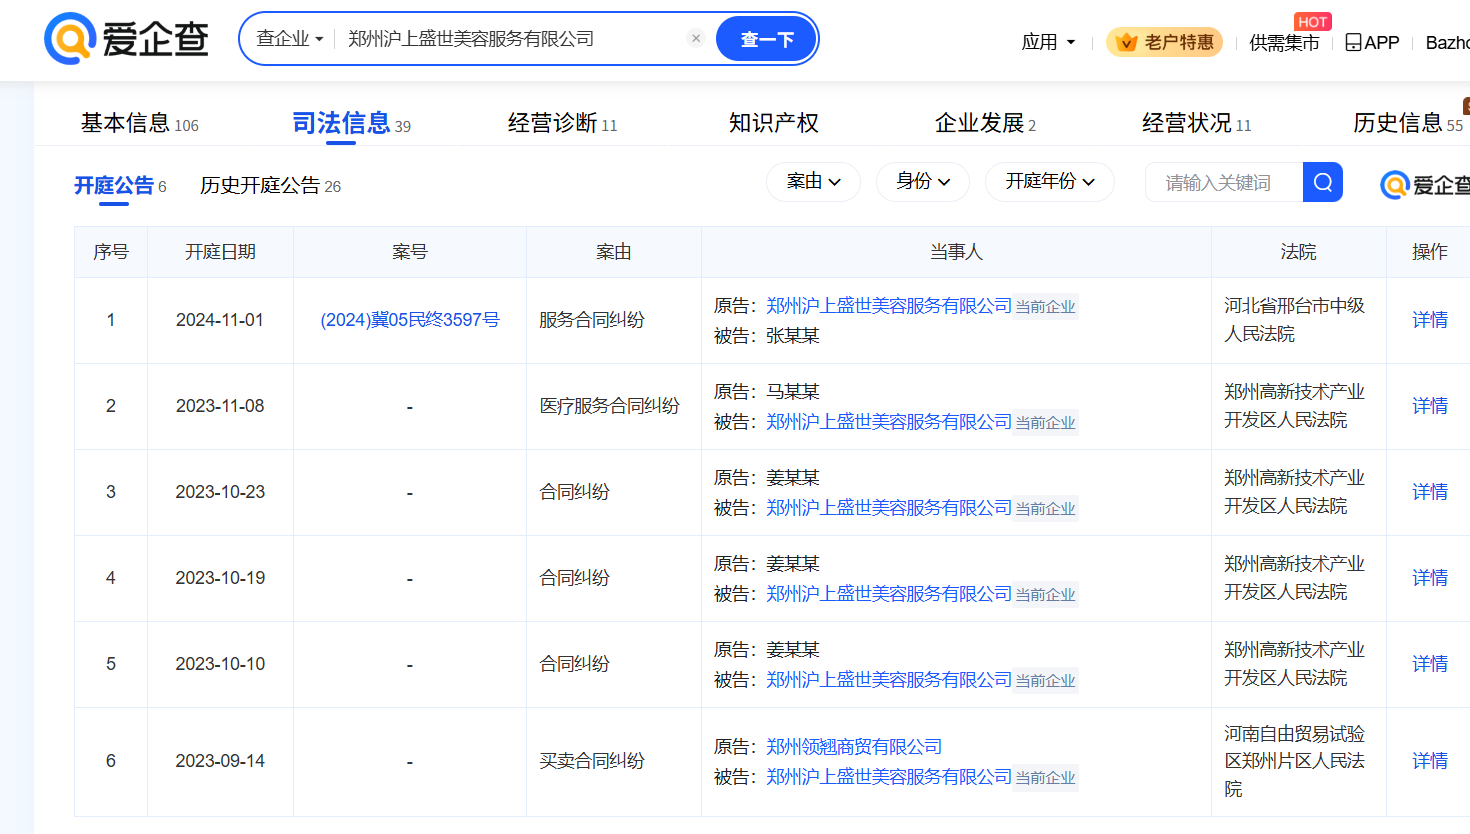Screen dimensions: 1470x834
Task: Expand the 查企业 search type dropdown
Action: (x=289, y=39)
